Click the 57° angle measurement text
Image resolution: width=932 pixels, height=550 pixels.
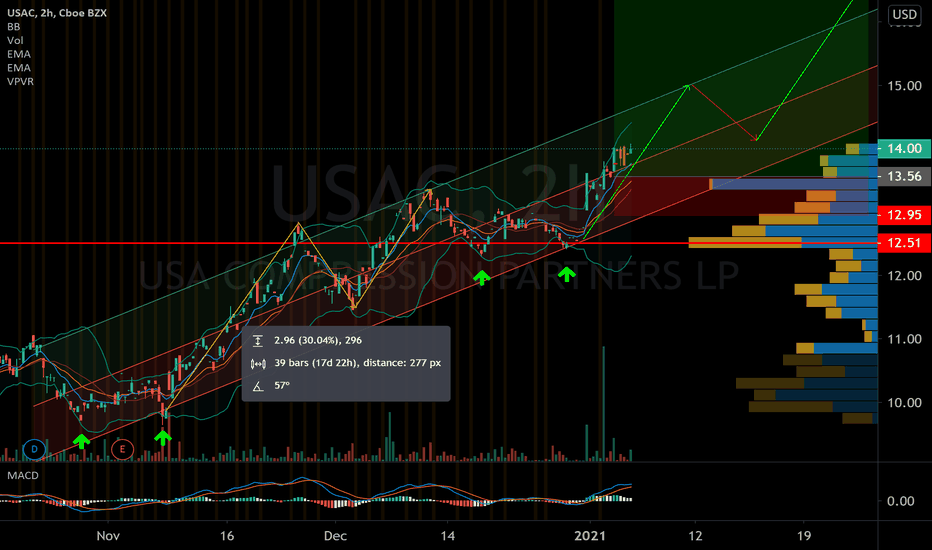[282, 385]
